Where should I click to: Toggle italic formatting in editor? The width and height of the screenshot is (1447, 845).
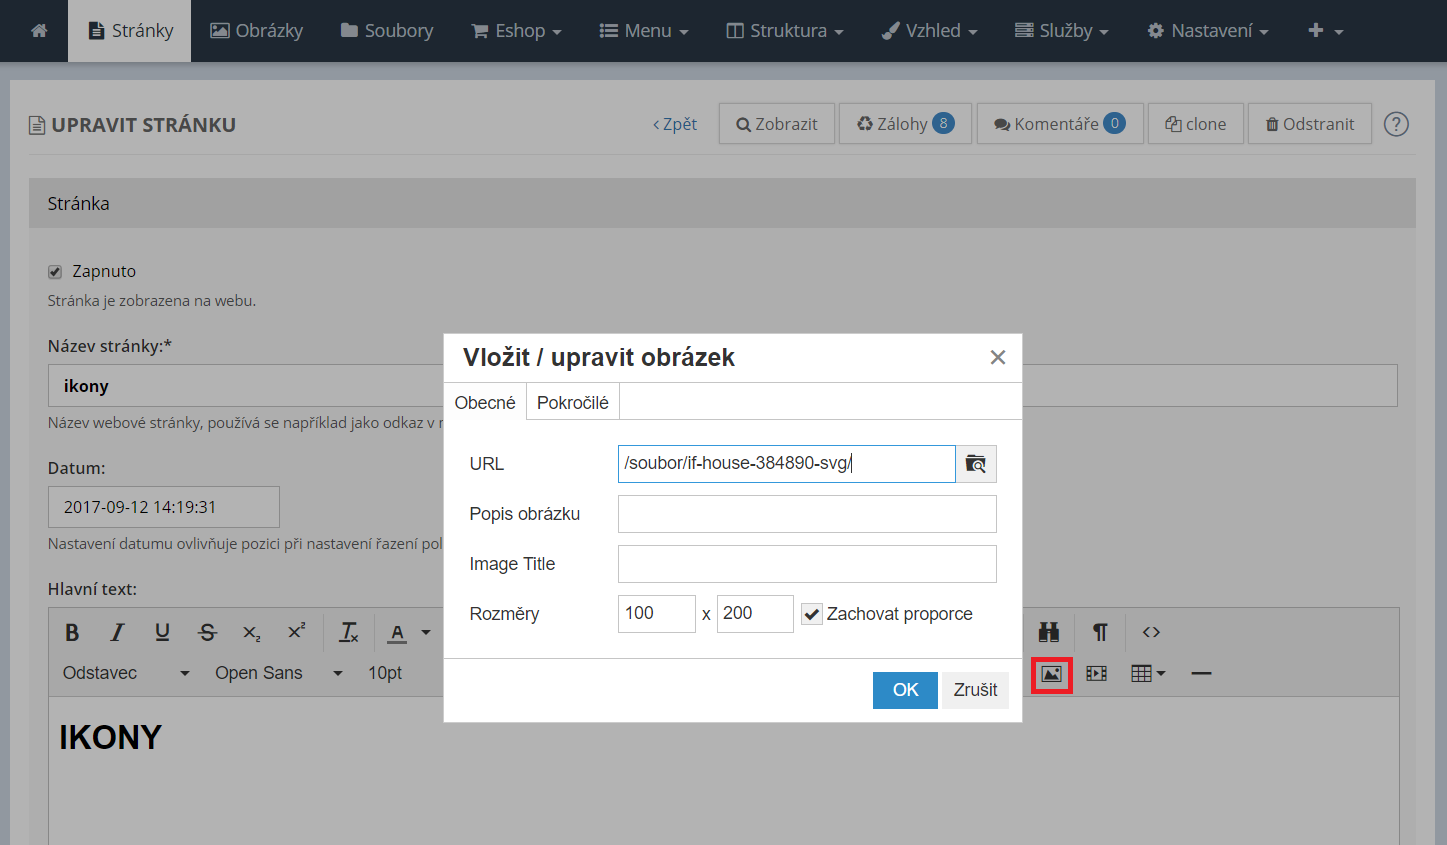[x=117, y=632]
